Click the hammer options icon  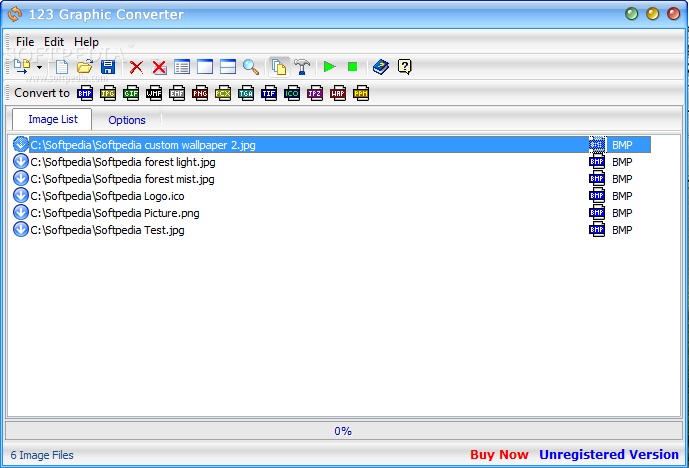tap(302, 67)
